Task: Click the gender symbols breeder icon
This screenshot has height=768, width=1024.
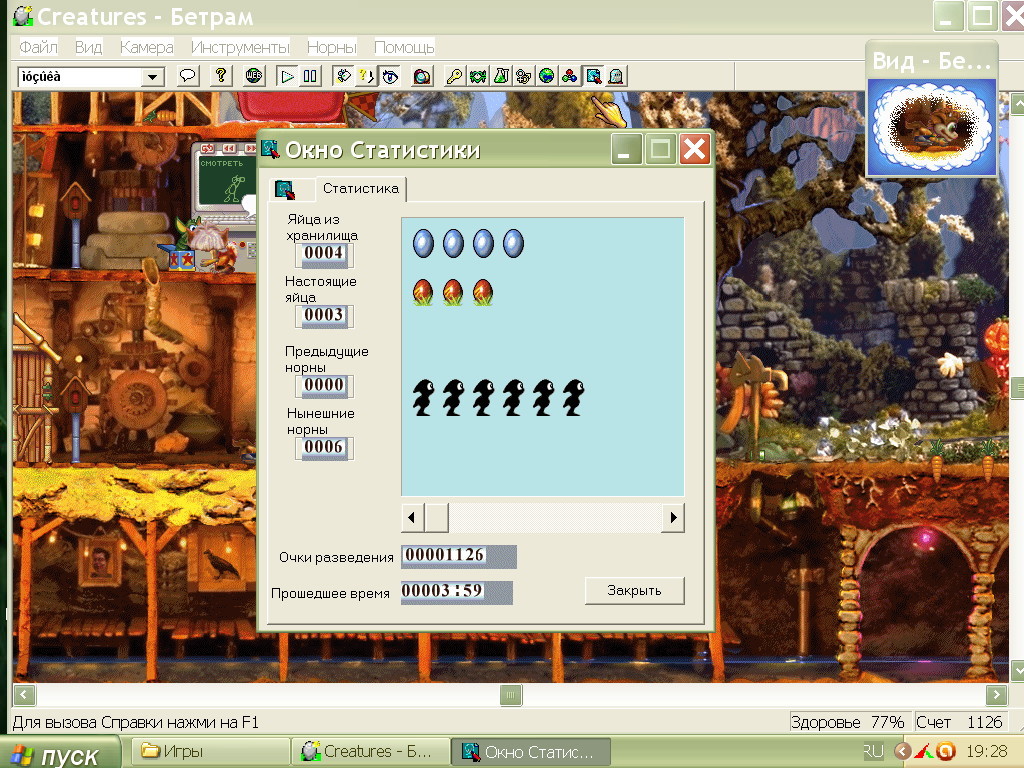Action: 524,76
